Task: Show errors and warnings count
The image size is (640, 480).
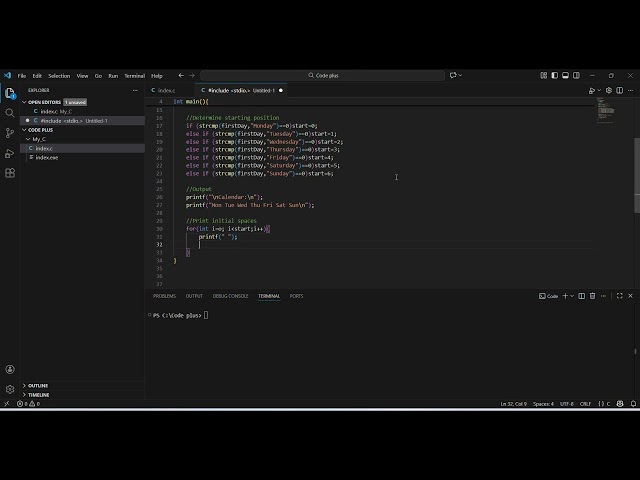Action: tap(29, 404)
